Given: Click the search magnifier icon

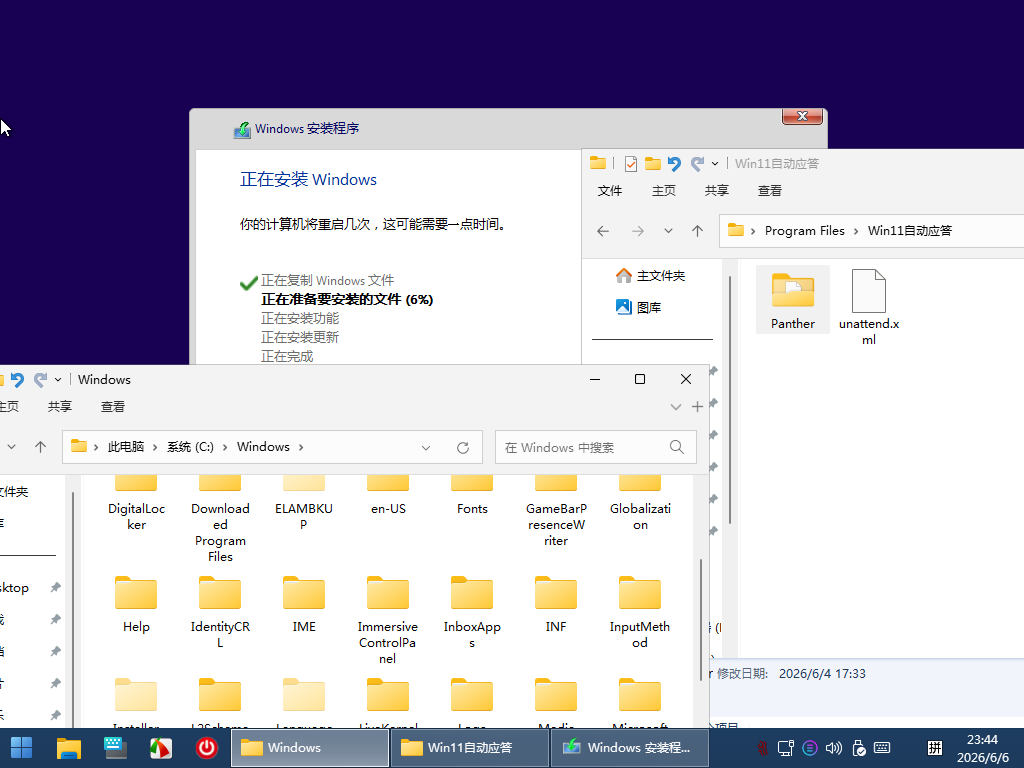Looking at the screenshot, I should (x=677, y=447).
